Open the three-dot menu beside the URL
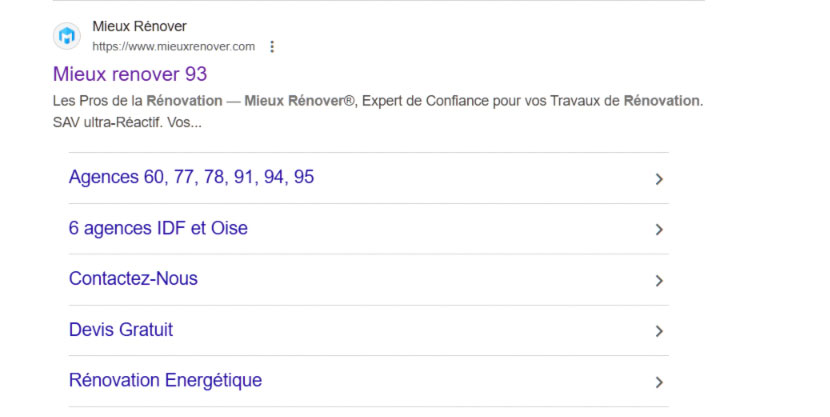 pyautogui.click(x=272, y=47)
